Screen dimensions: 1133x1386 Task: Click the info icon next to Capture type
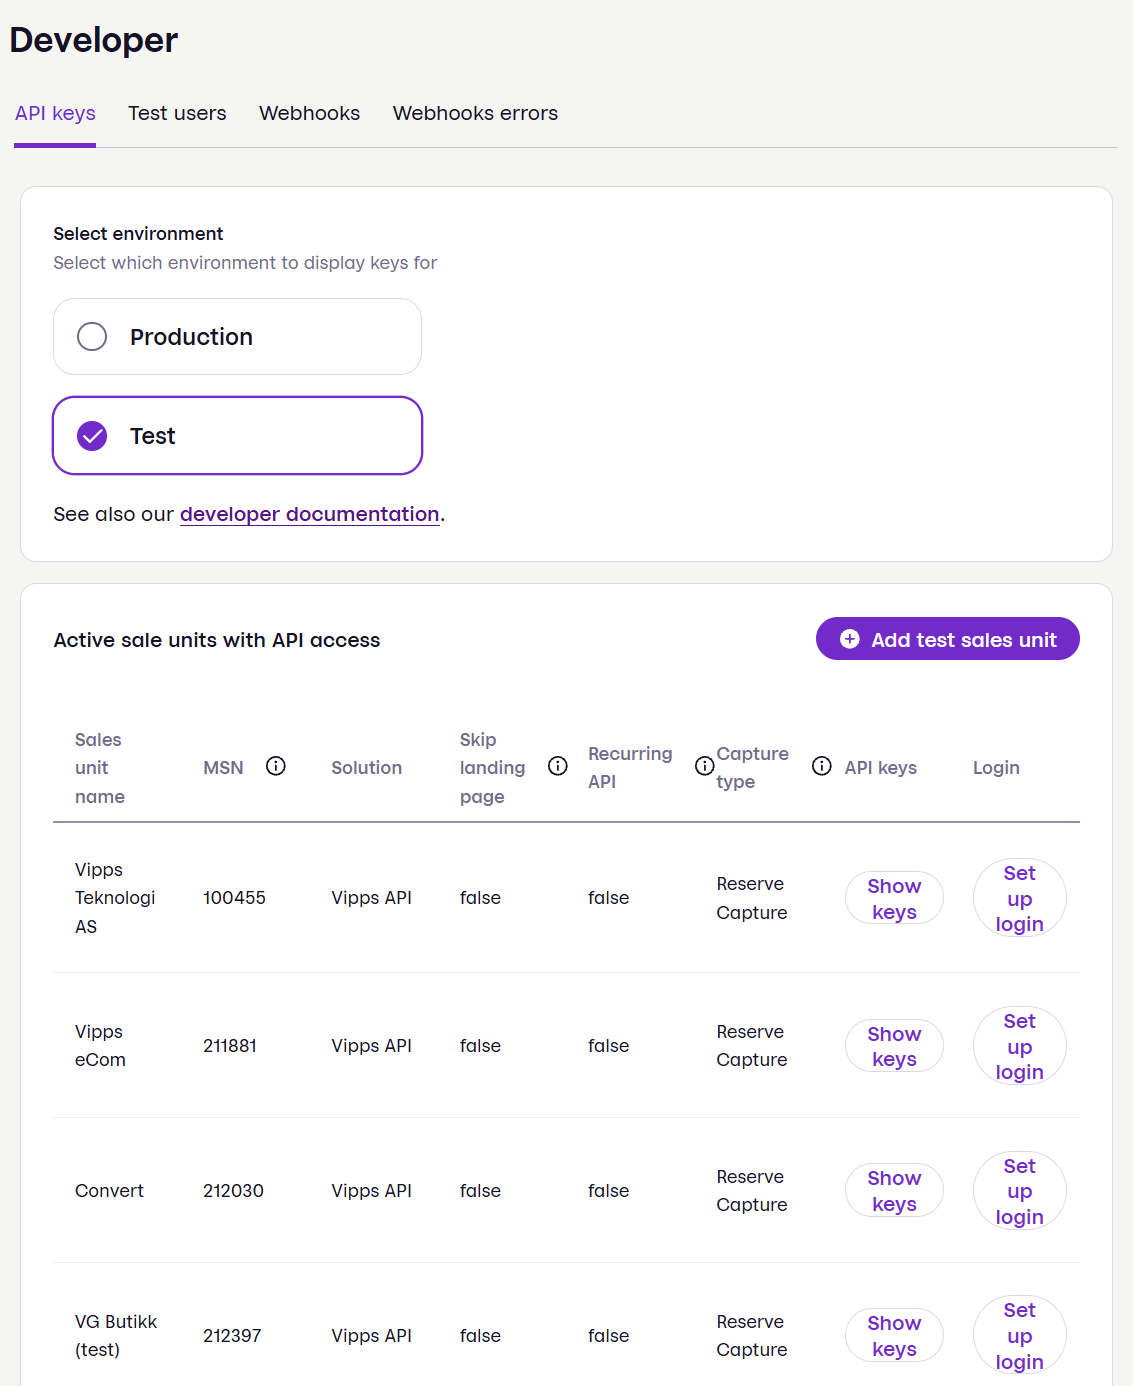point(821,765)
